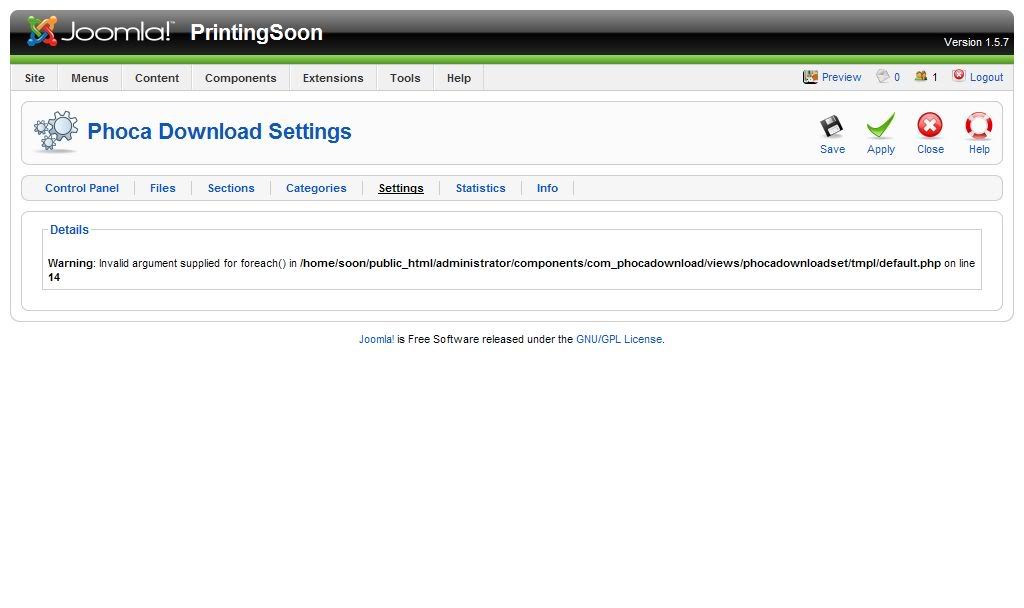The width and height of the screenshot is (1024, 608).
Task: Open the GNU/GPL License link
Action: pyautogui.click(x=618, y=339)
